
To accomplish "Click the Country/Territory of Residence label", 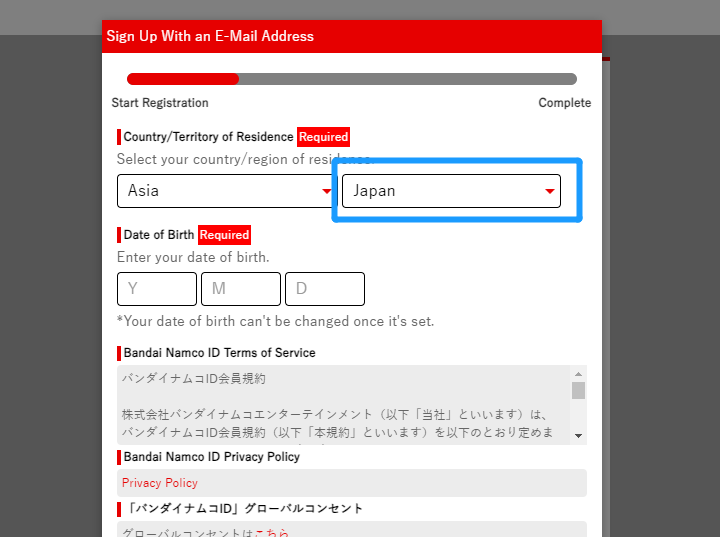I will point(208,137).
